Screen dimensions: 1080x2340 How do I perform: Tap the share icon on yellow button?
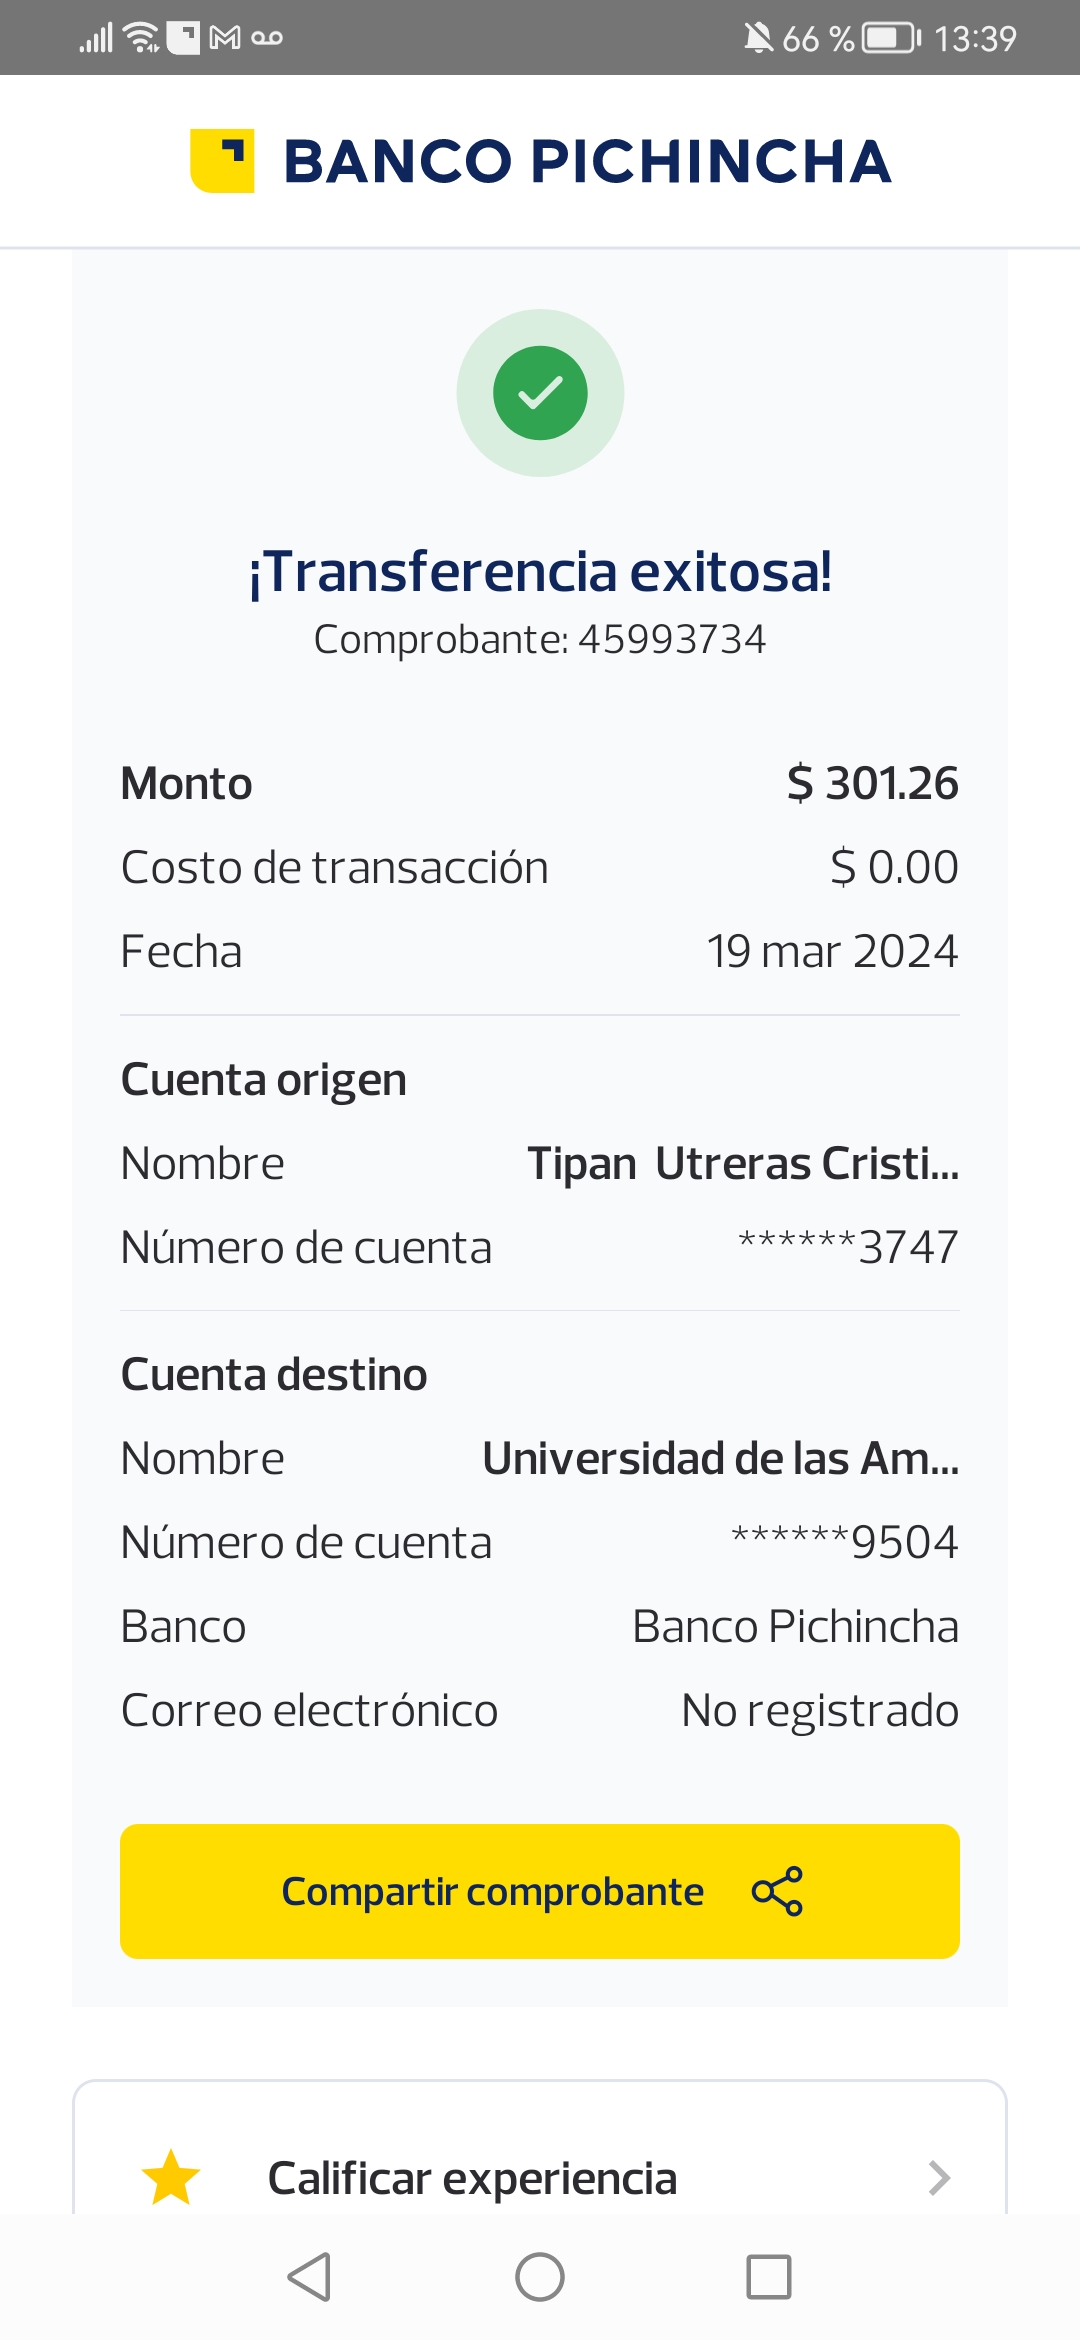click(x=777, y=1891)
